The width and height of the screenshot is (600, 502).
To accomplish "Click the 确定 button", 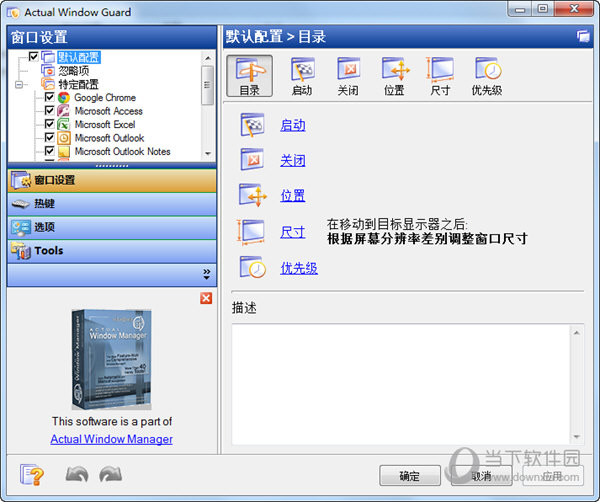I will [x=410, y=476].
